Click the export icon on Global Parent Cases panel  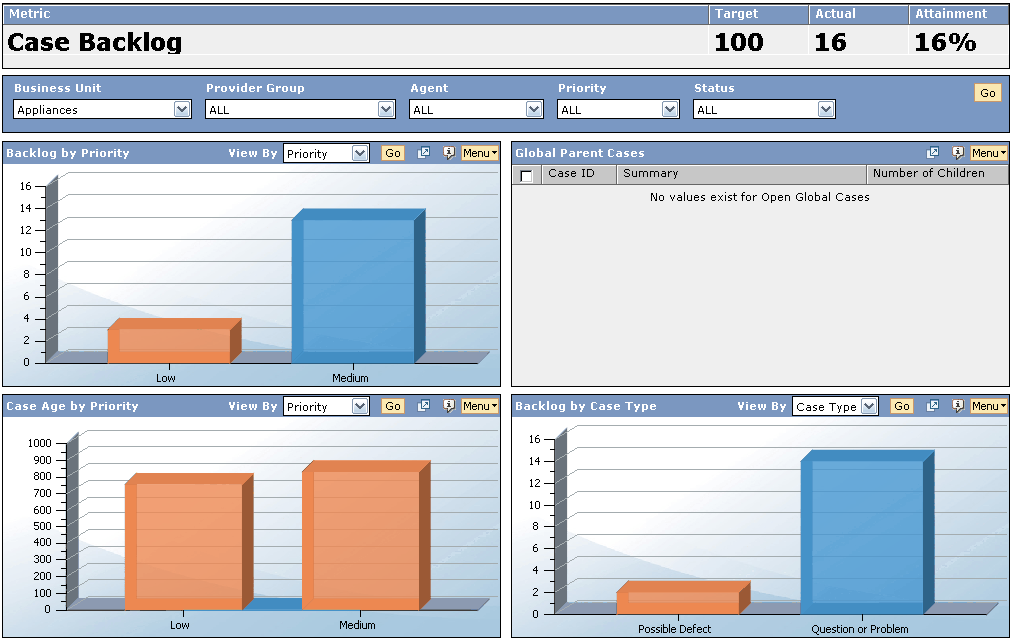[x=933, y=153]
